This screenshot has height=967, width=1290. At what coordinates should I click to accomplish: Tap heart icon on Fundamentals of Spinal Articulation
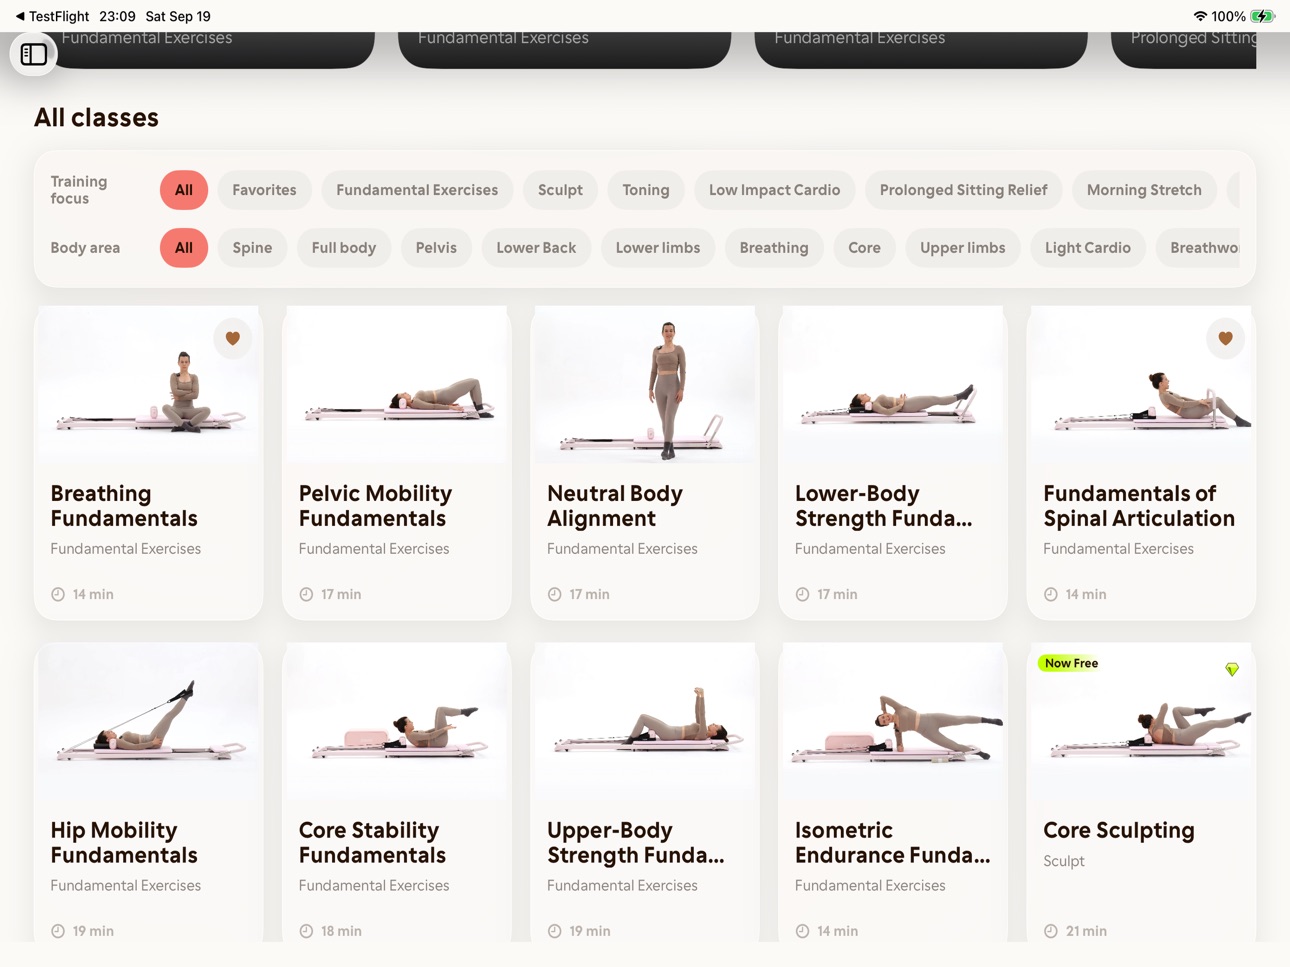coord(1225,338)
